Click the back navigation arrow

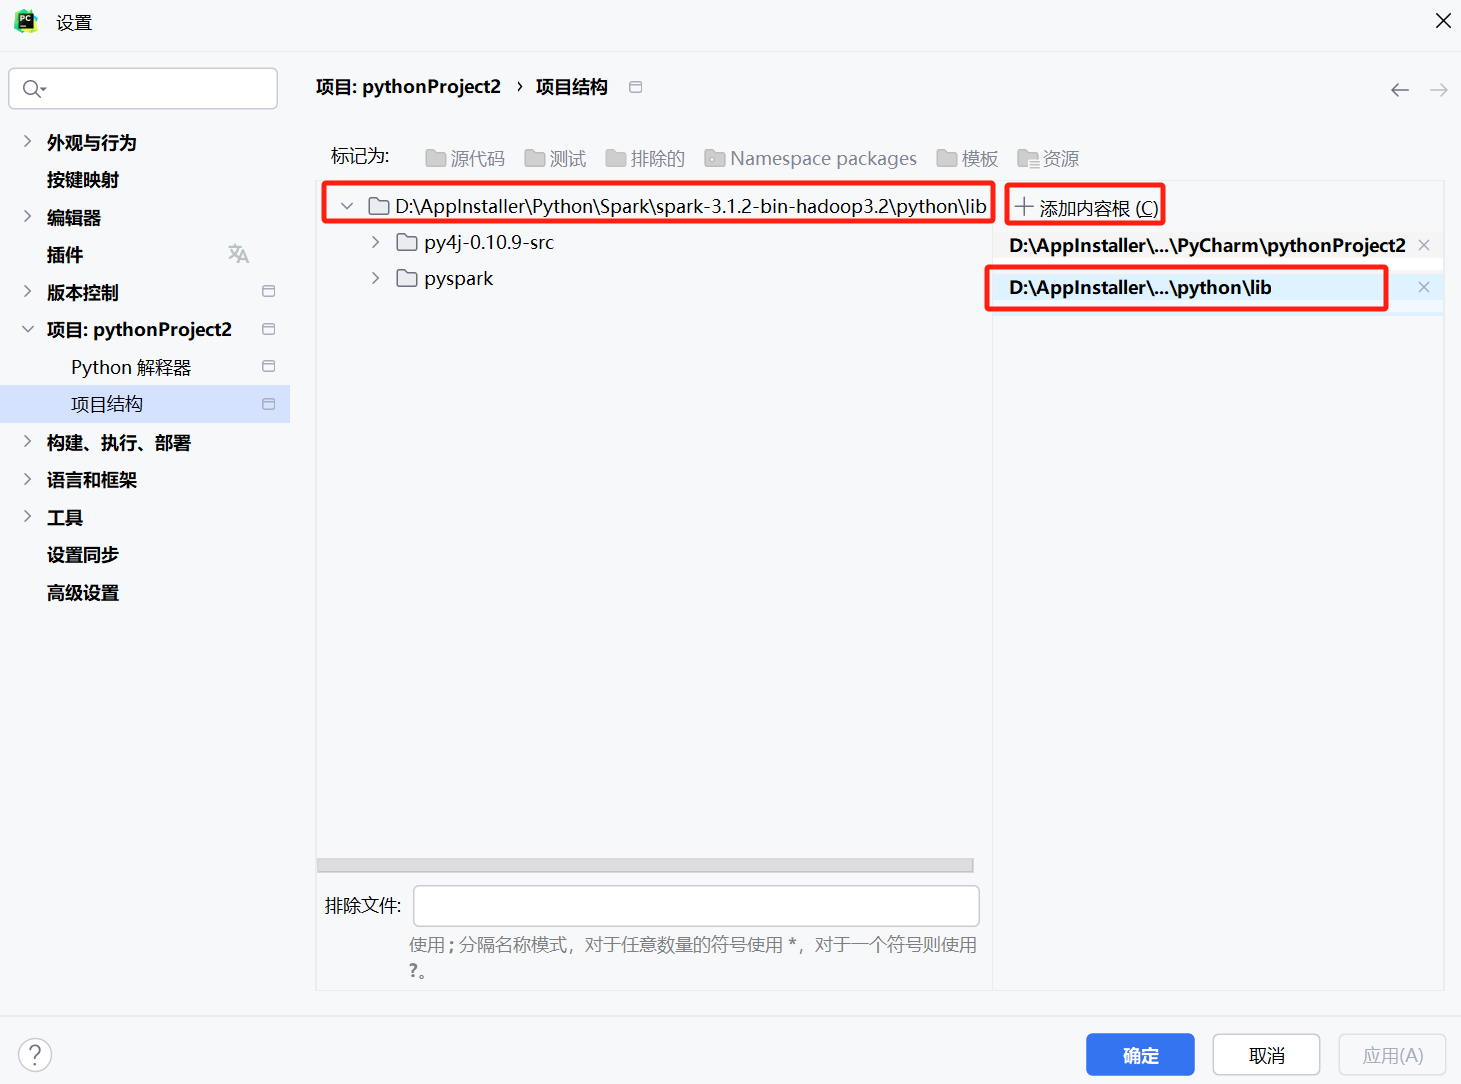(1399, 89)
